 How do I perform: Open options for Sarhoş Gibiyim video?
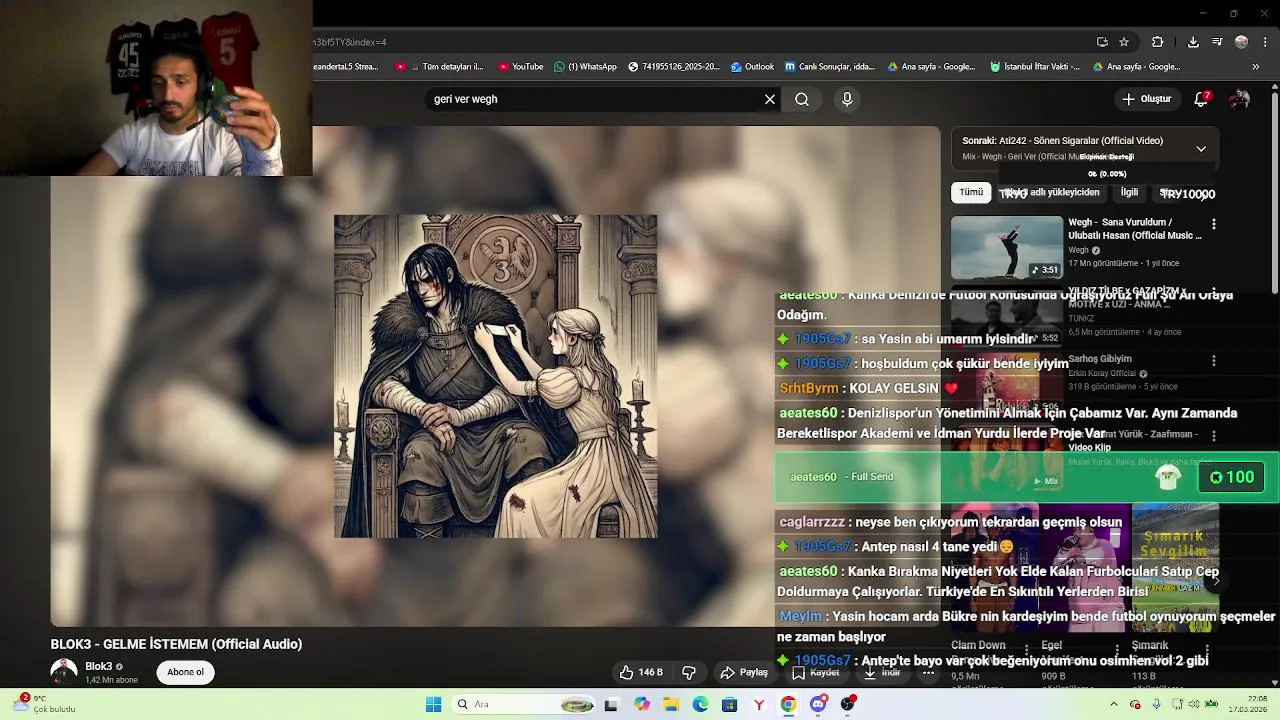click(1214, 361)
